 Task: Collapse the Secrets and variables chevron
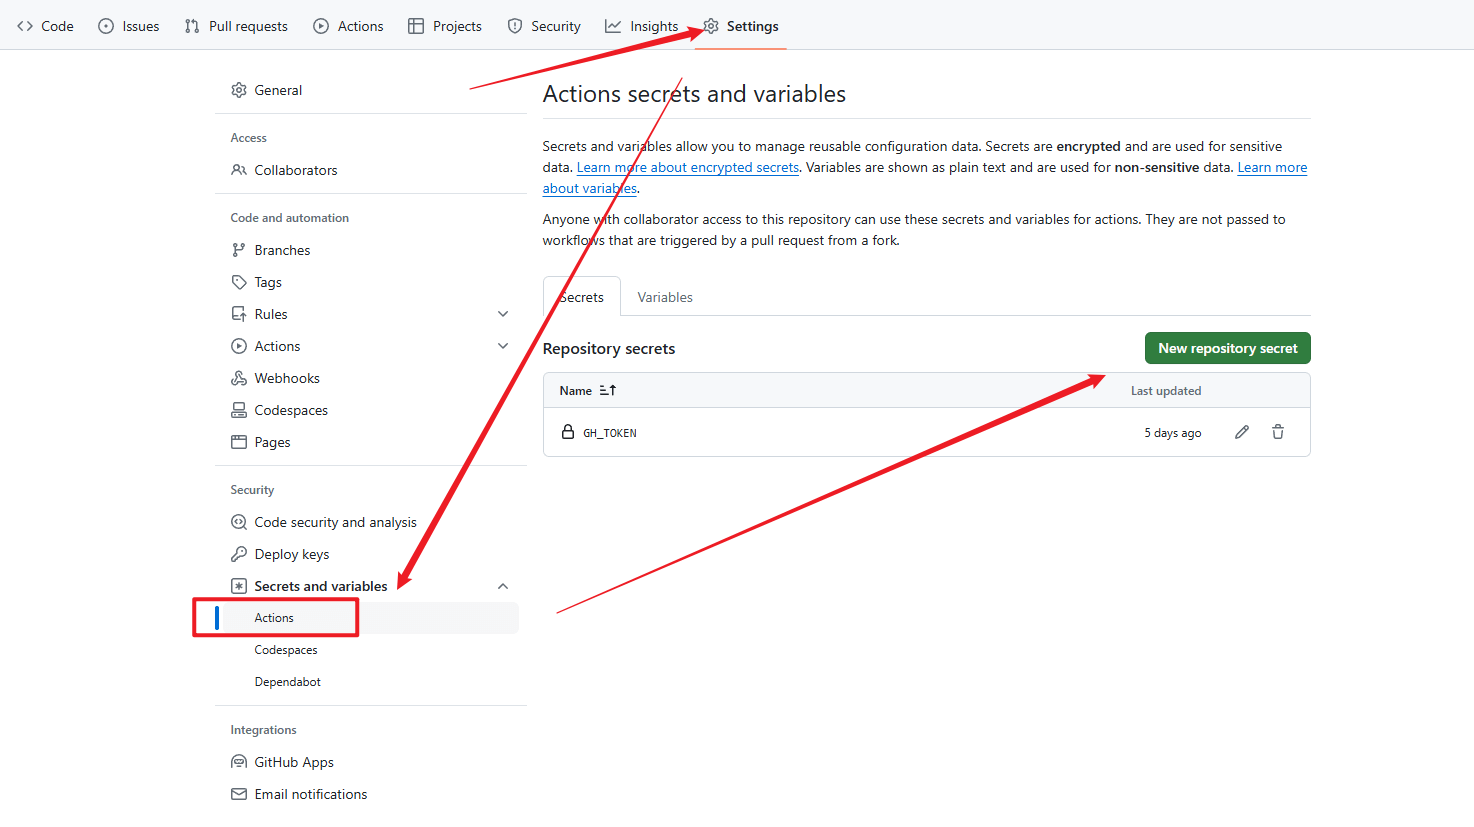[x=503, y=586]
